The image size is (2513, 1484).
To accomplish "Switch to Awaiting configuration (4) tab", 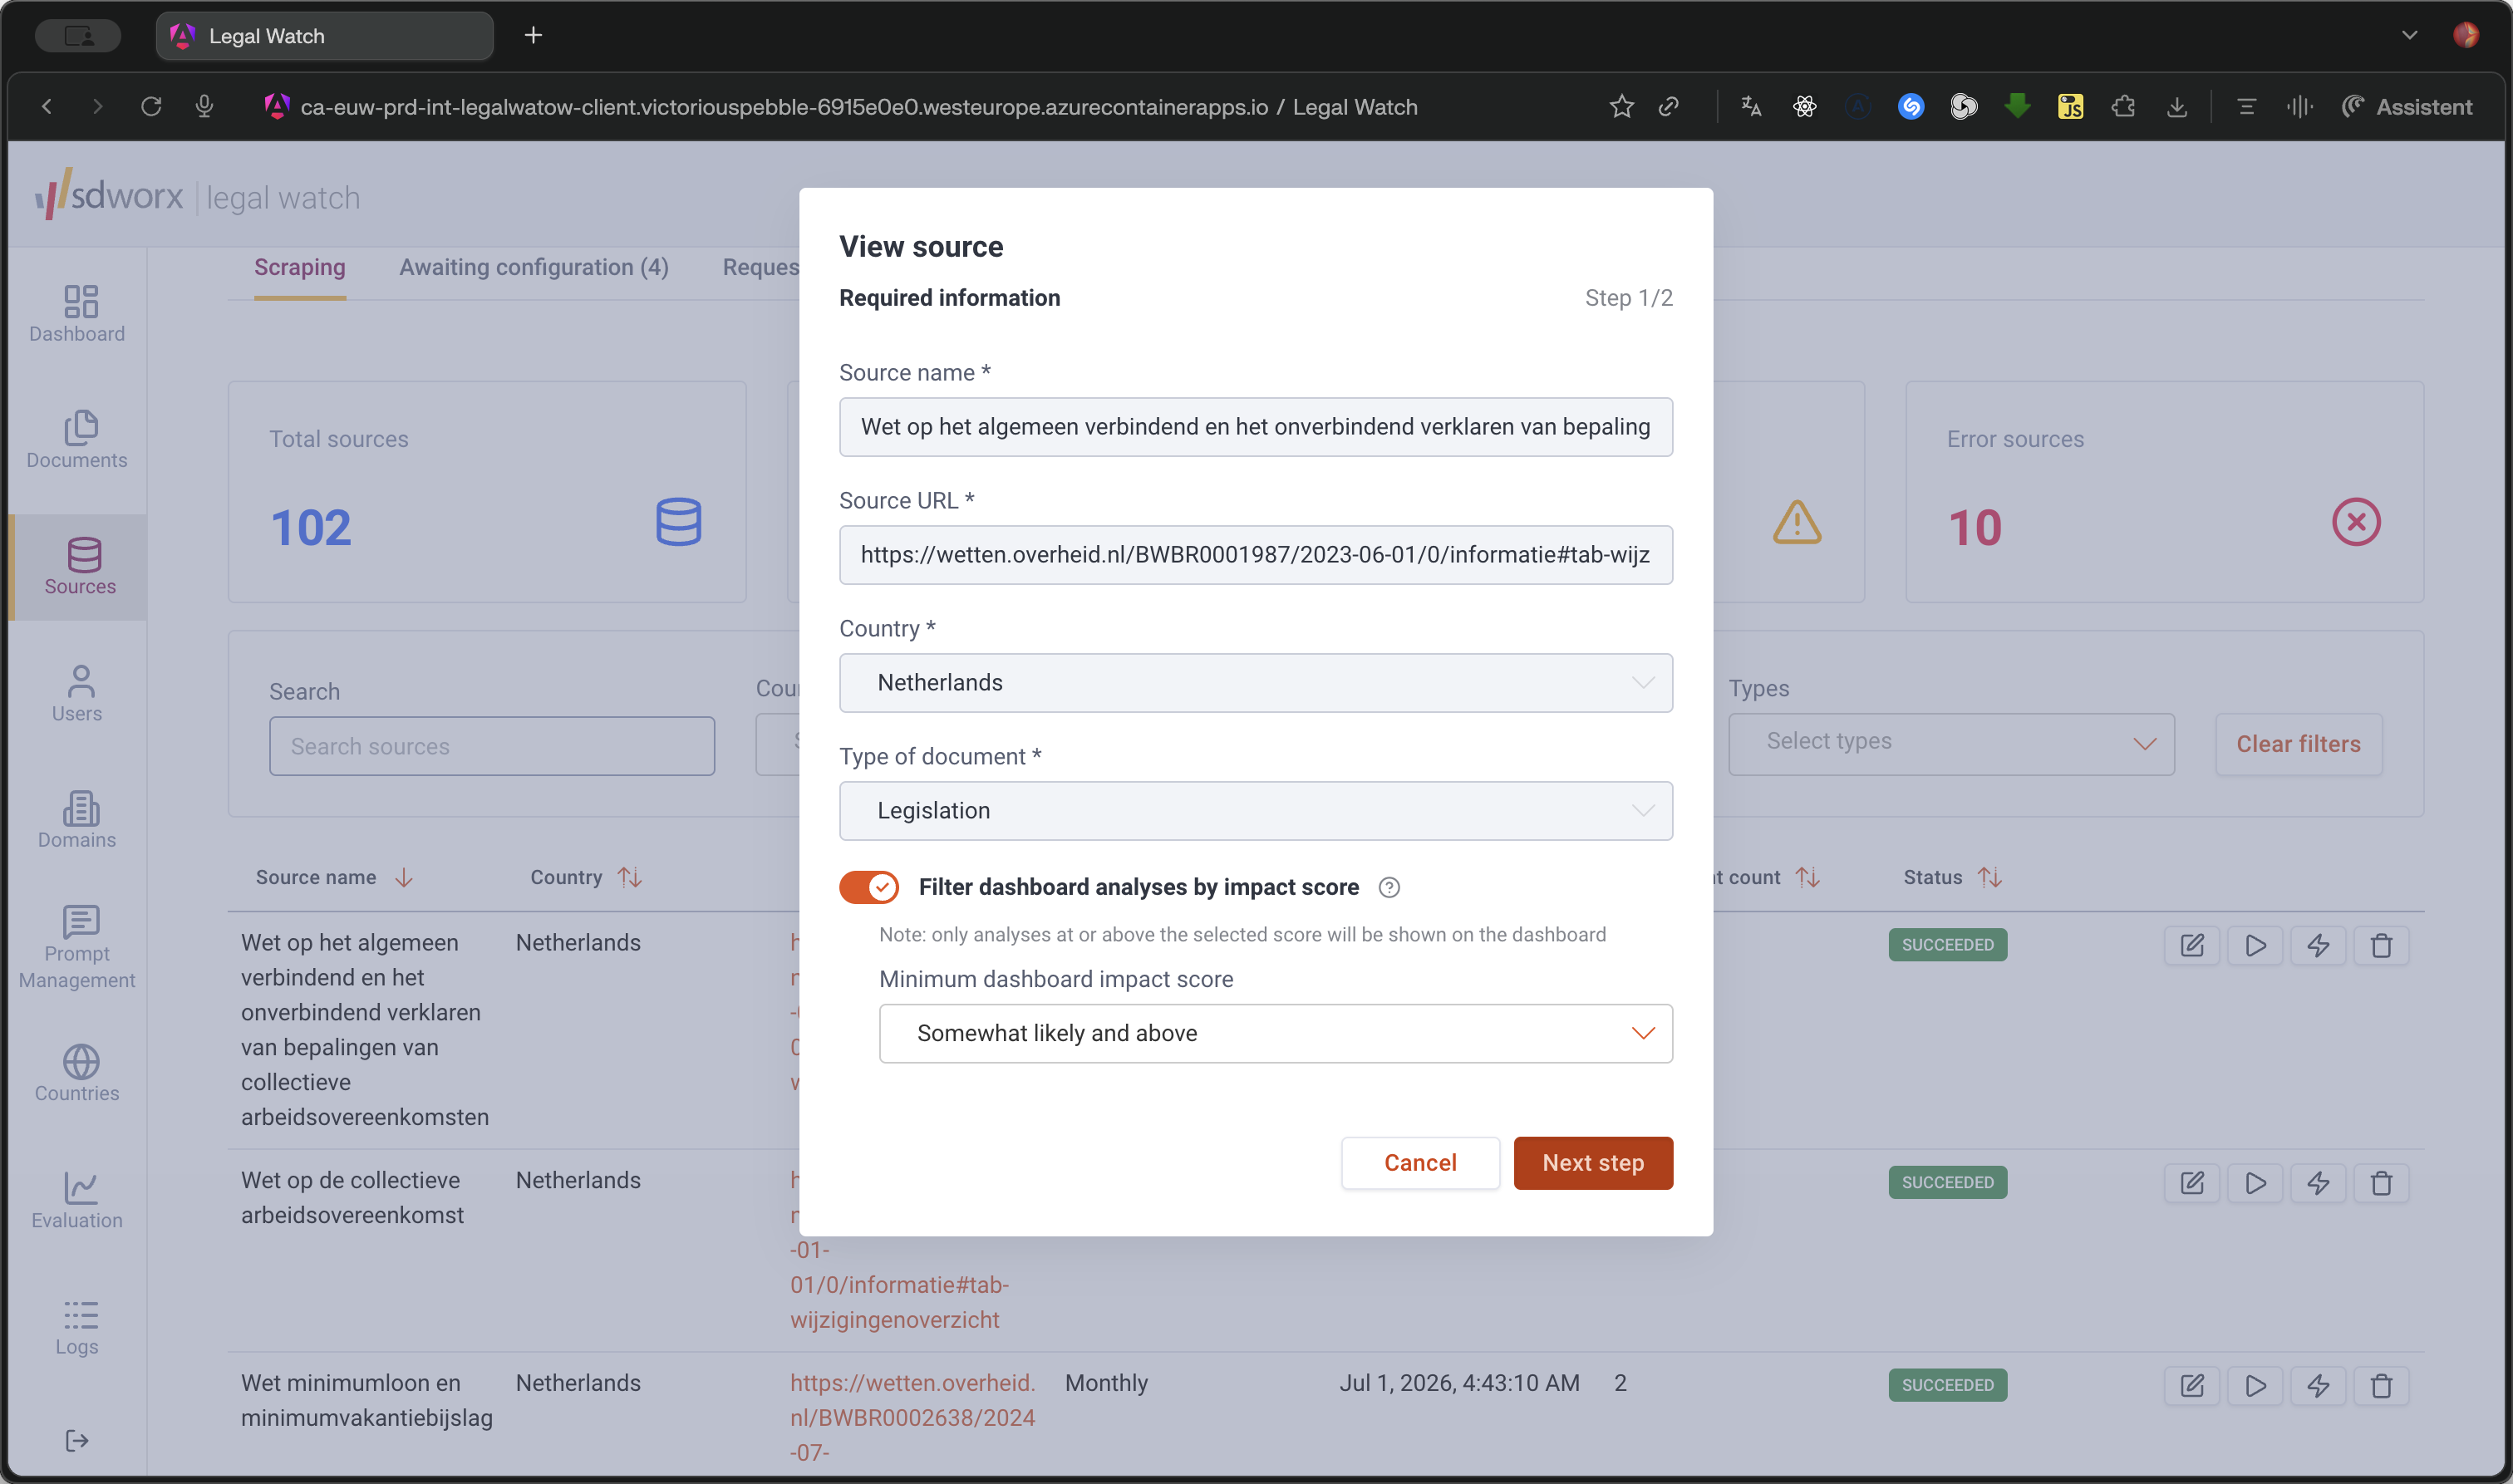I will click(533, 267).
